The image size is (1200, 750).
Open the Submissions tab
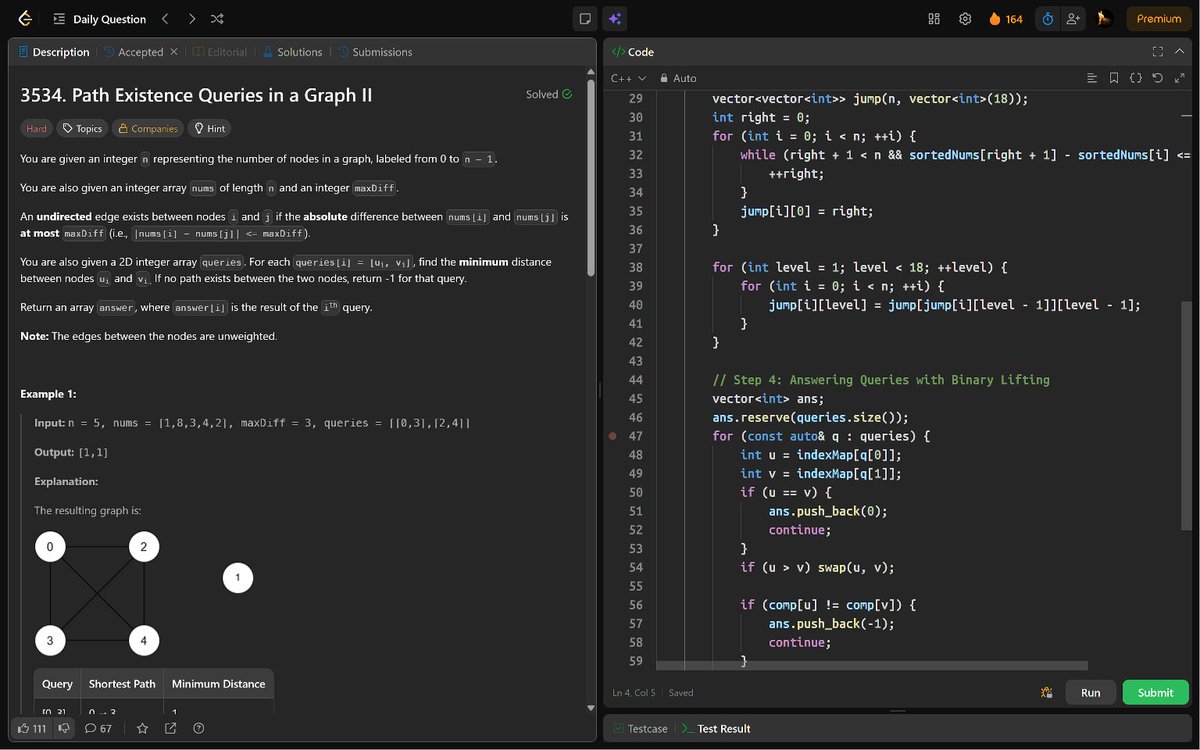coord(375,52)
